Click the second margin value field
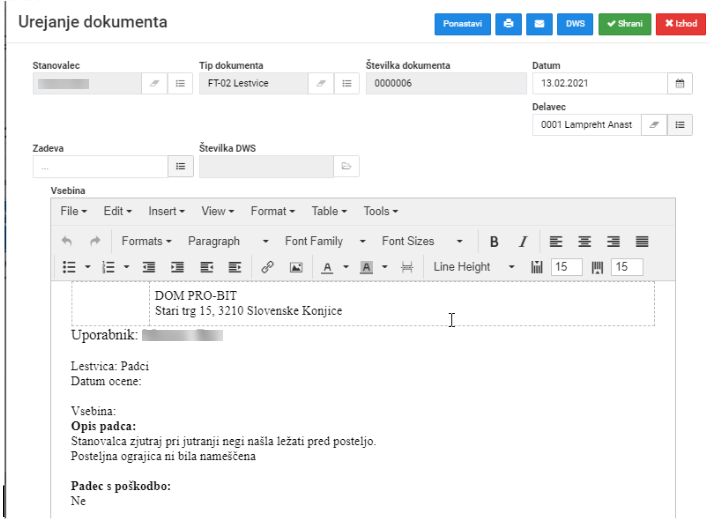The width and height of the screenshot is (708, 527). coord(627,267)
